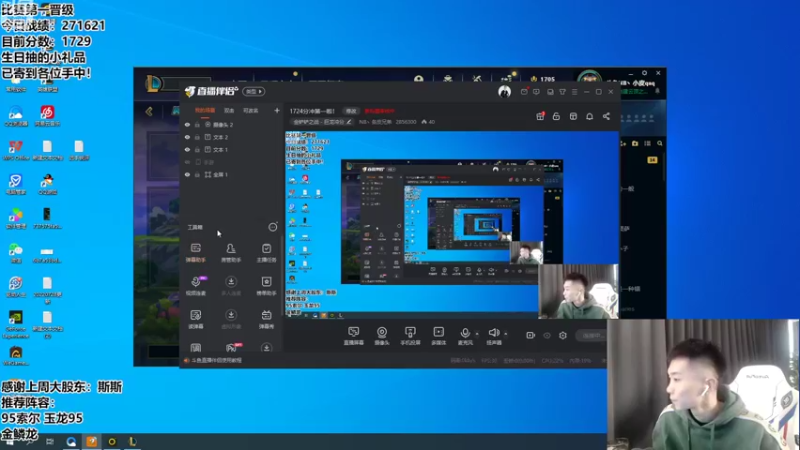The width and height of the screenshot is (800, 450).
Task: Click the 麦克风 microphone icon
Action: (x=464, y=335)
